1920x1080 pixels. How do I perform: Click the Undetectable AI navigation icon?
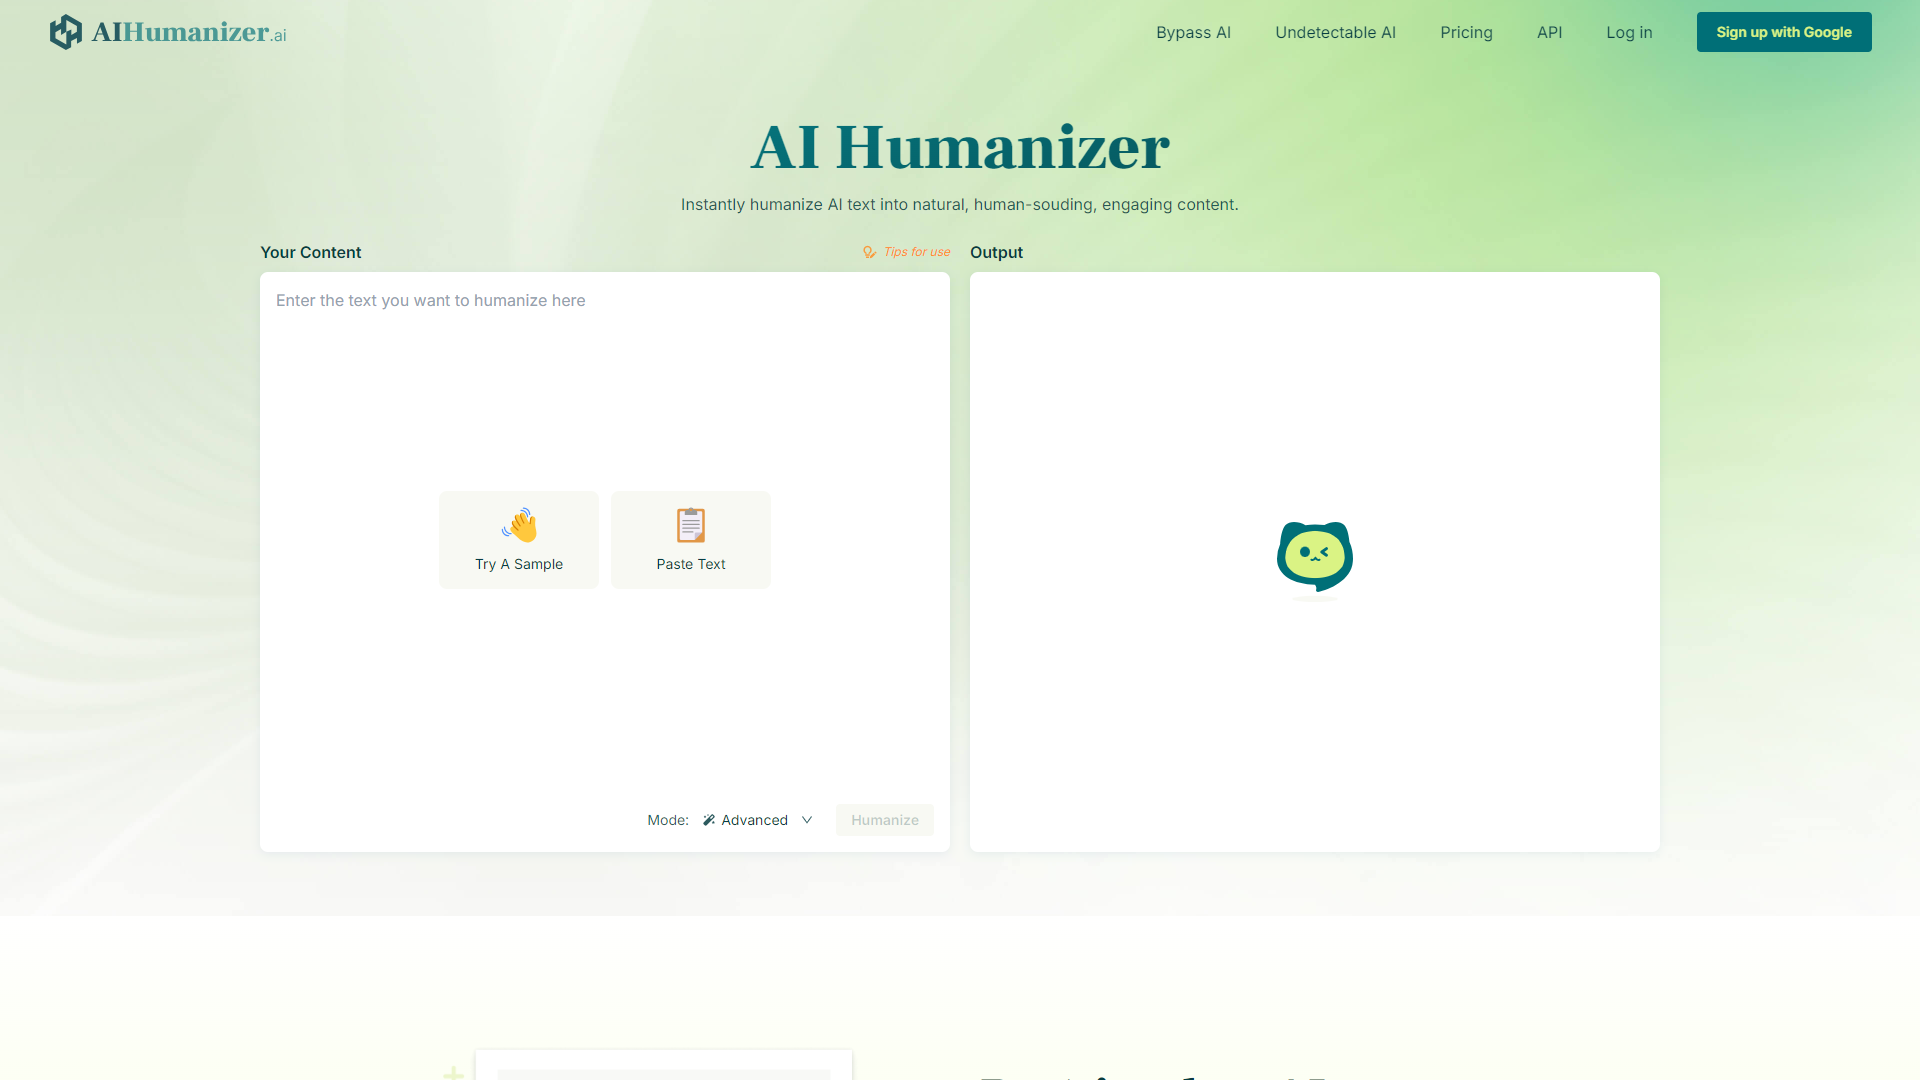[1336, 32]
